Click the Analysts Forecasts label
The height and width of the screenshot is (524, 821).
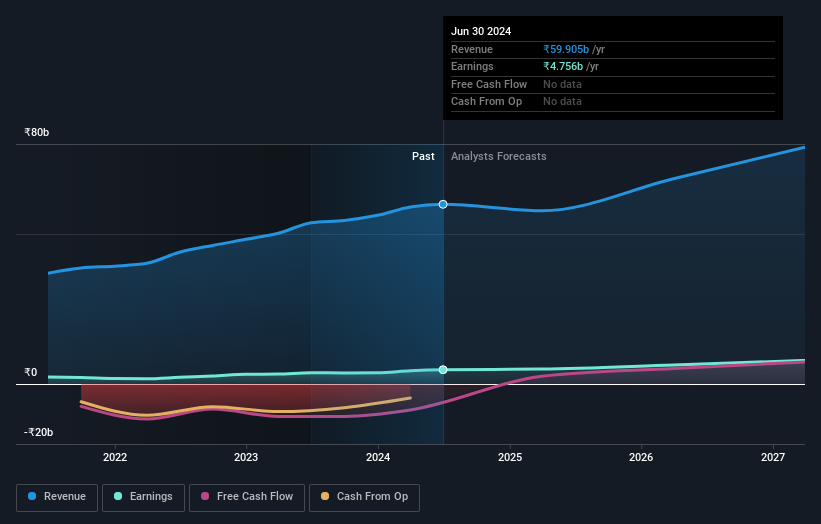(x=498, y=157)
